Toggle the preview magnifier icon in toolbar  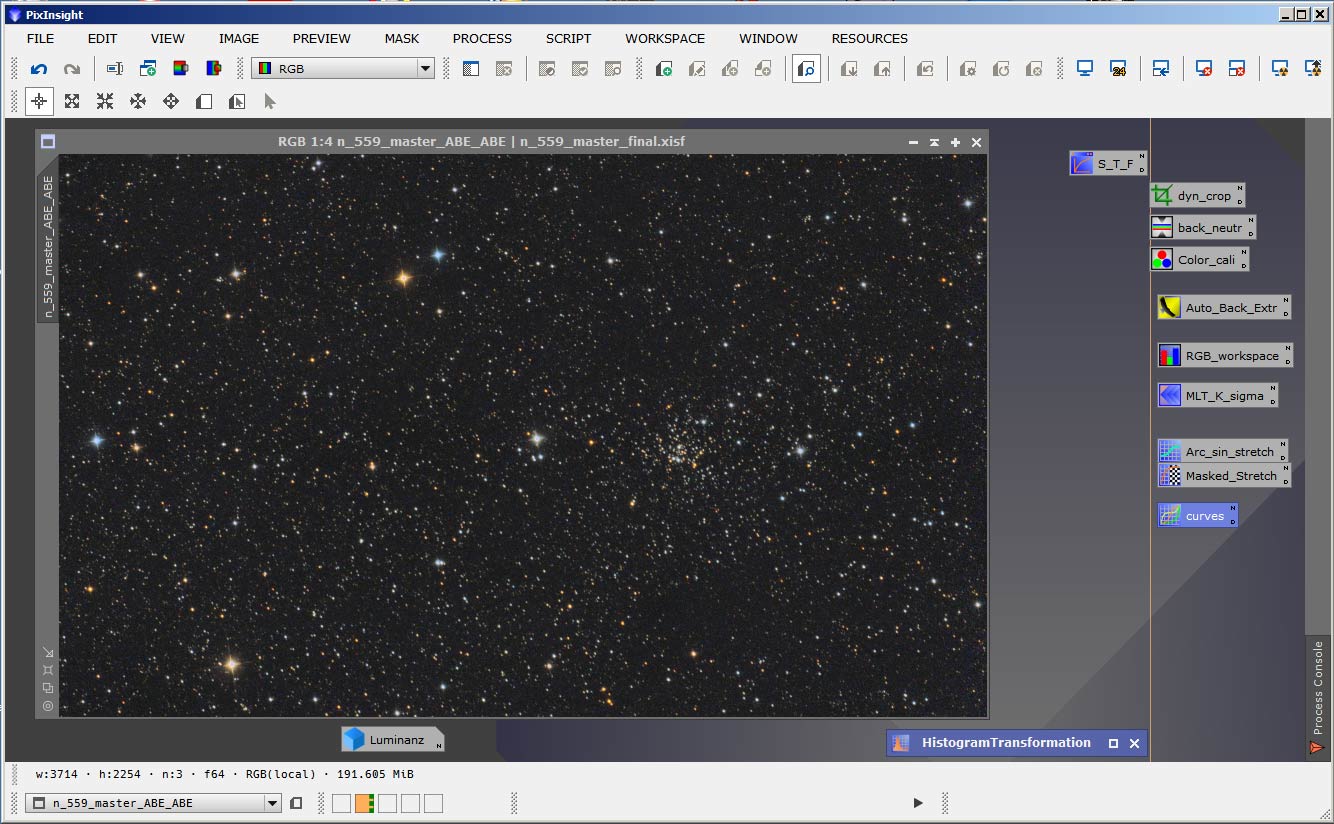(806, 69)
